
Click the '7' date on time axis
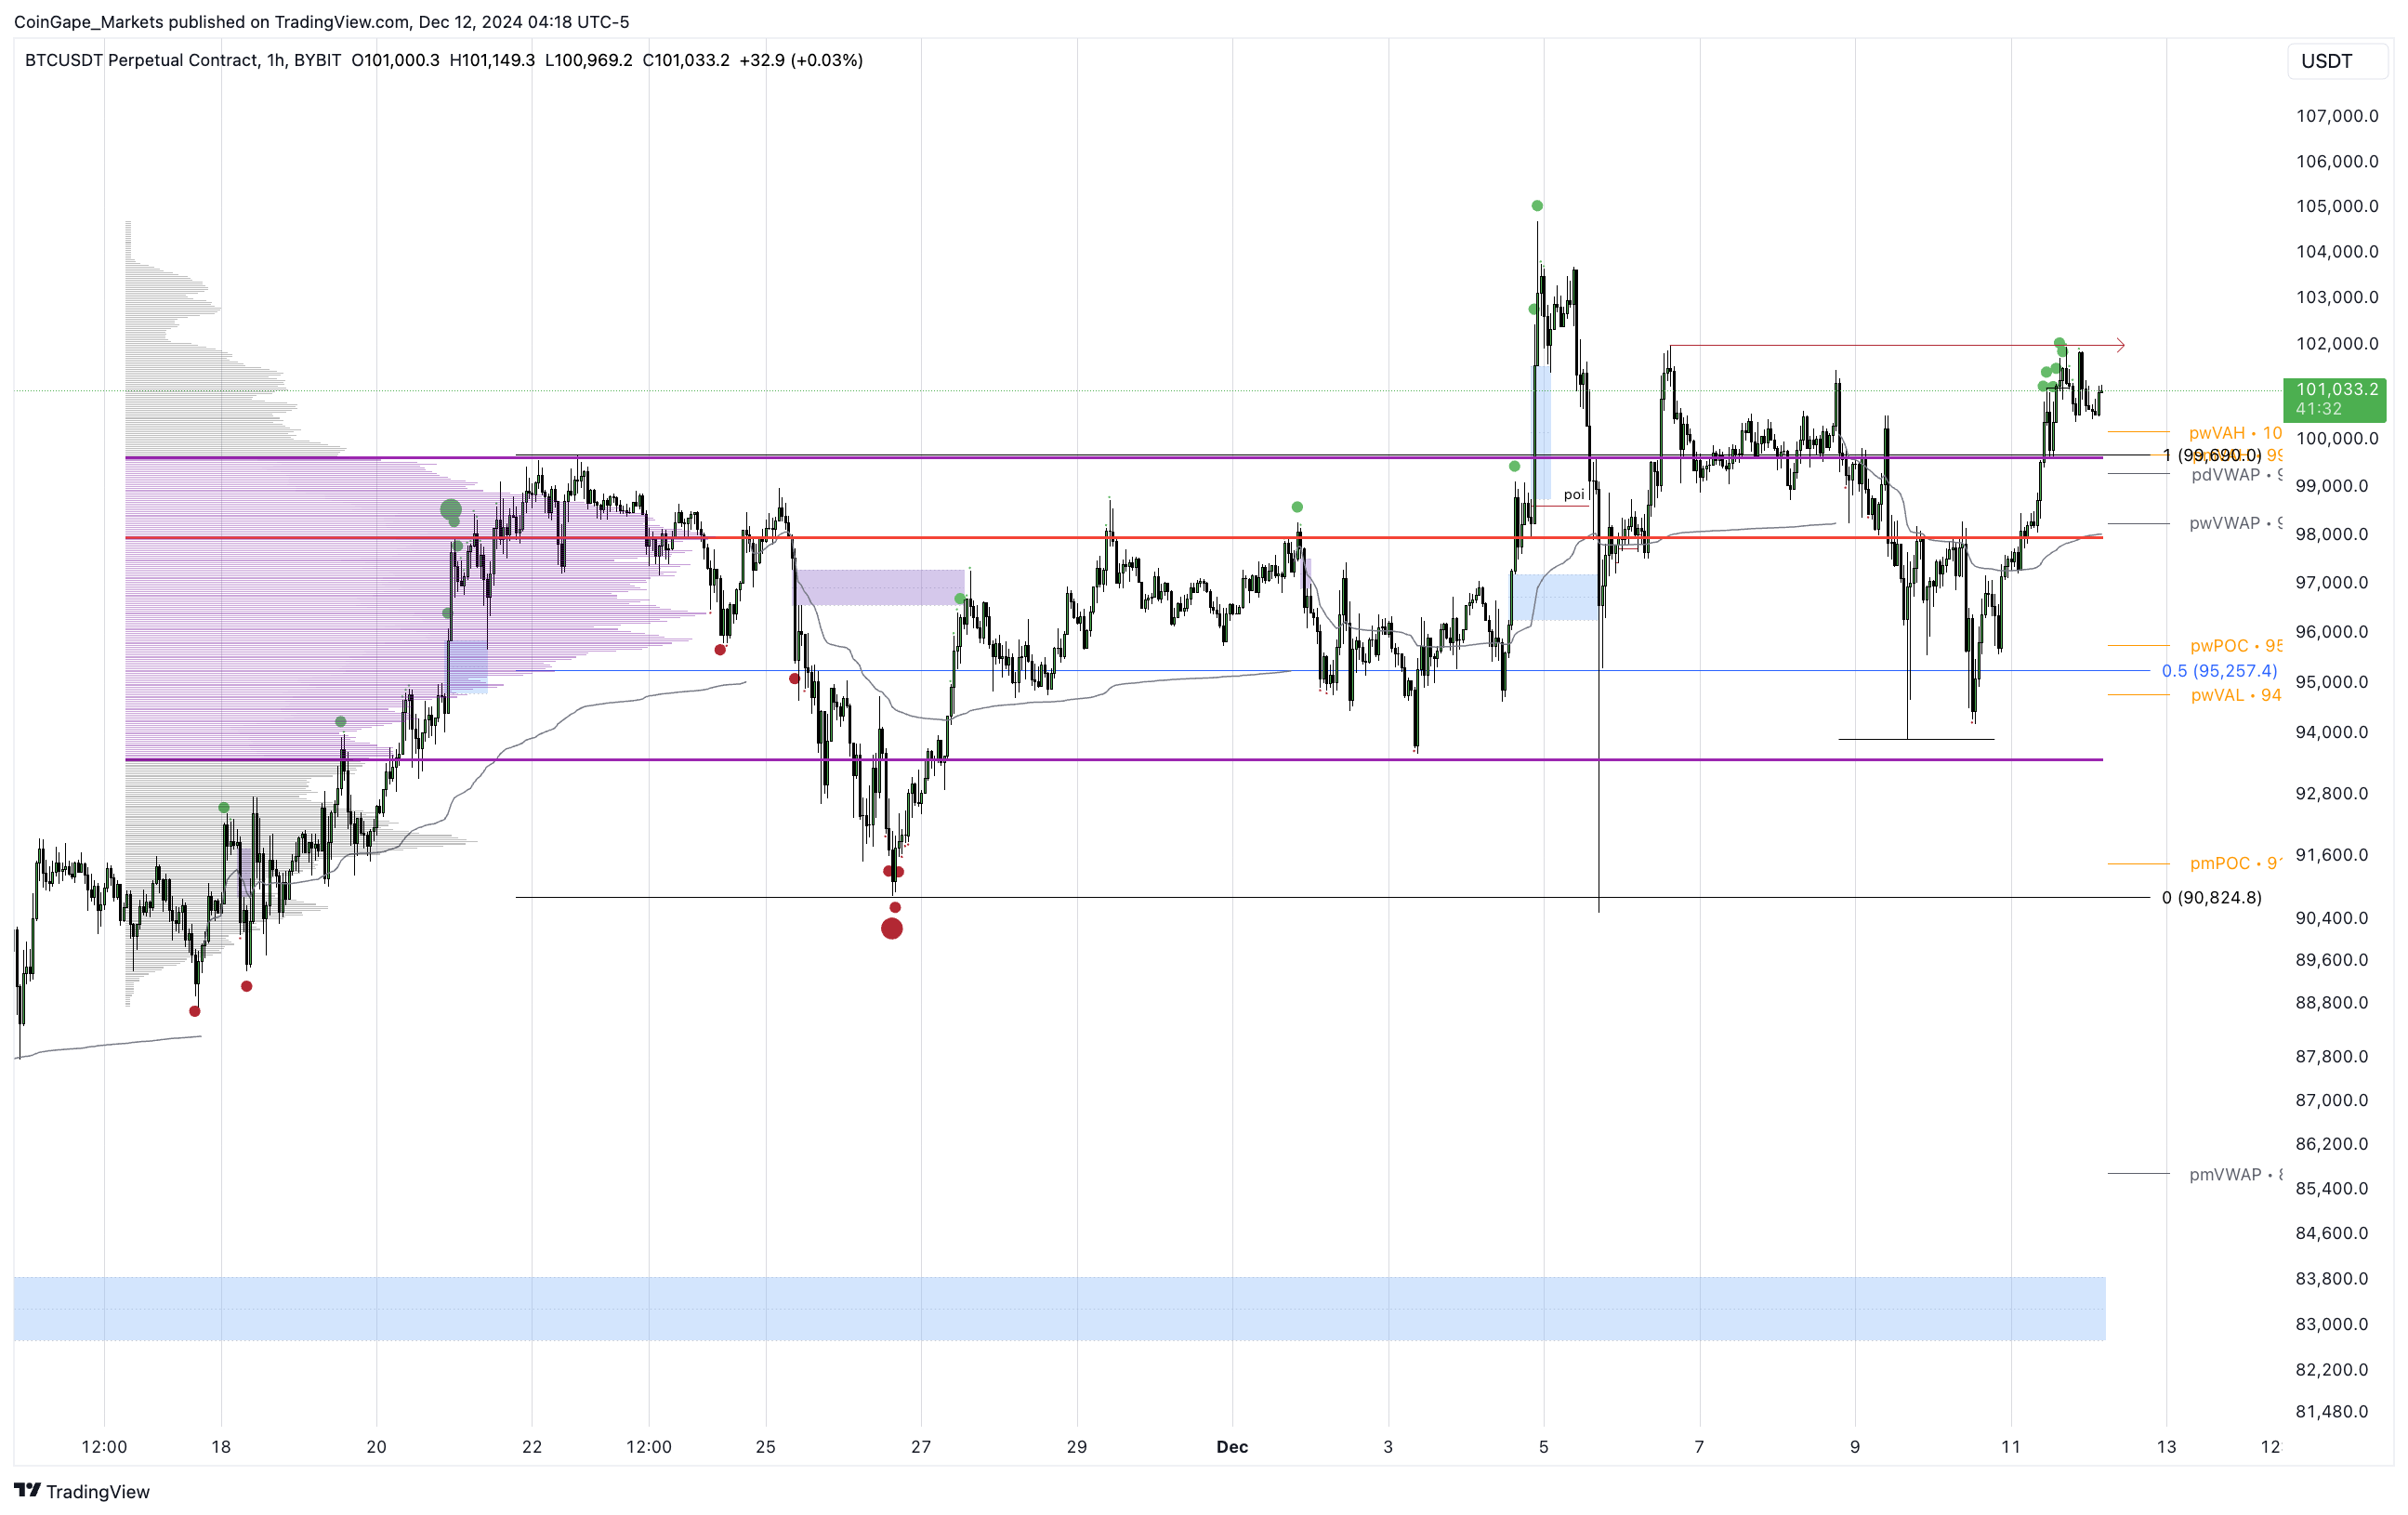click(x=1699, y=1447)
